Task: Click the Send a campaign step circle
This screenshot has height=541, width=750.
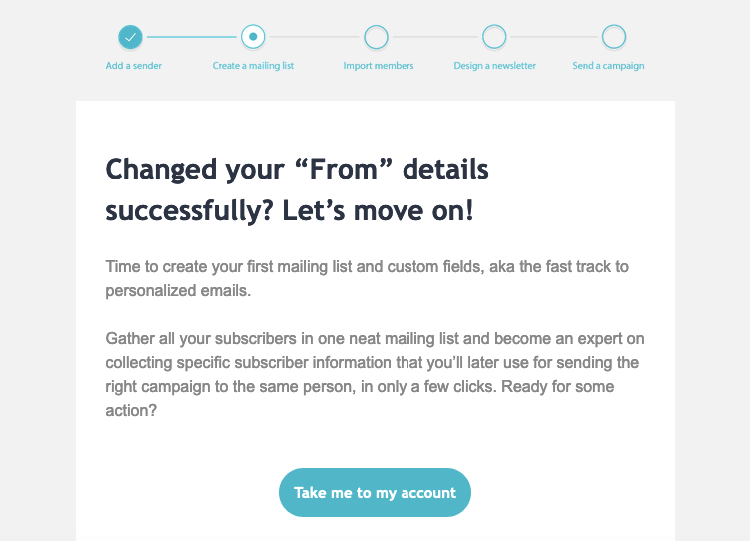Action: [x=614, y=37]
